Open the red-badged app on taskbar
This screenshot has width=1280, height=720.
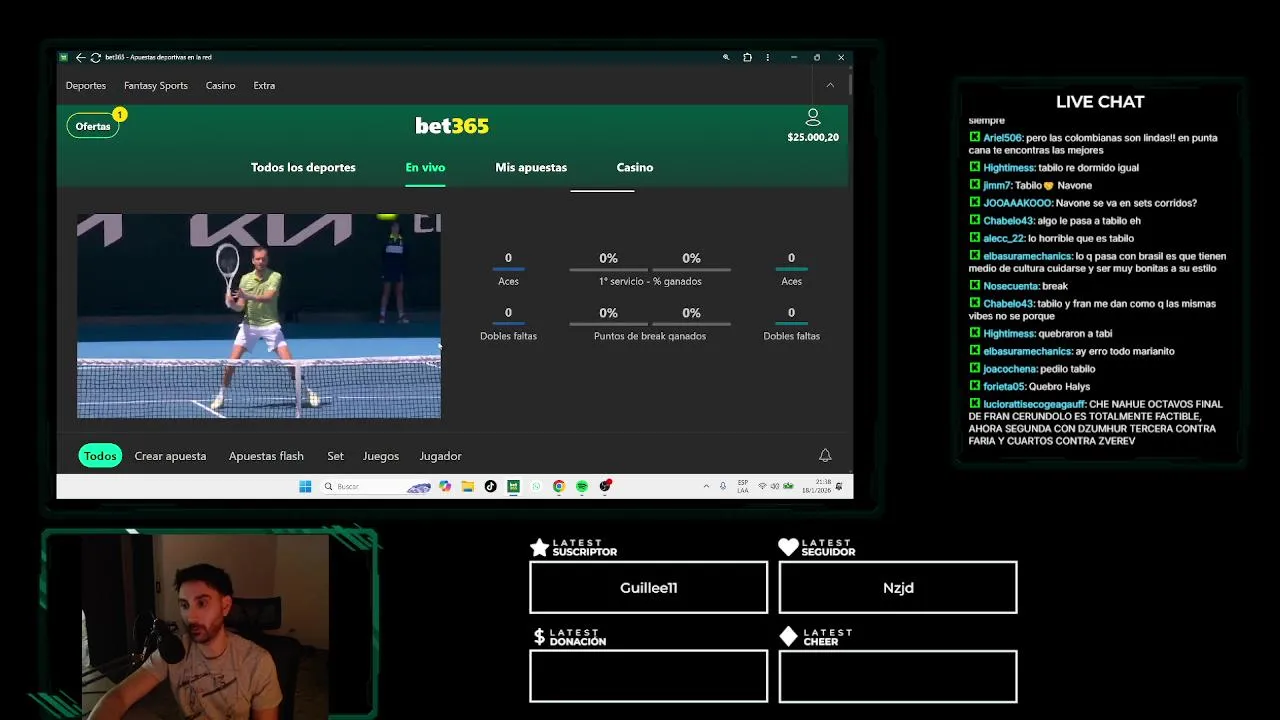[x=605, y=486]
